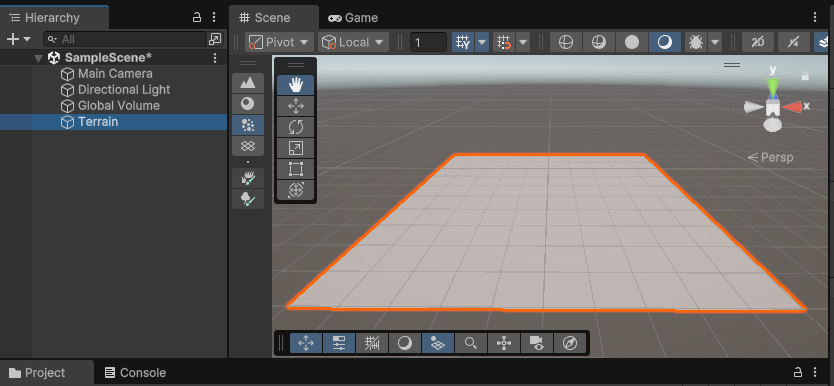Click the green Y axis cone on gizmo
Image resolution: width=834 pixels, height=386 pixels.
[773, 87]
